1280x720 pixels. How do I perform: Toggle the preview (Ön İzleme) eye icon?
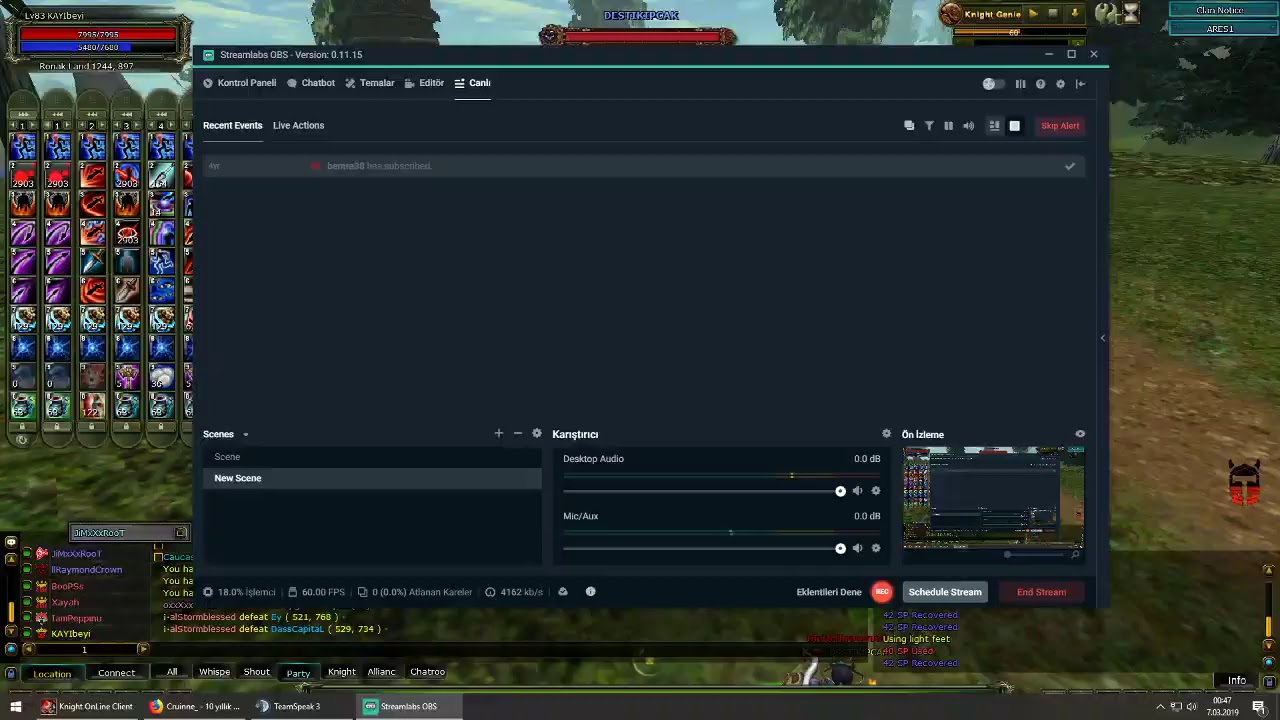click(1080, 434)
